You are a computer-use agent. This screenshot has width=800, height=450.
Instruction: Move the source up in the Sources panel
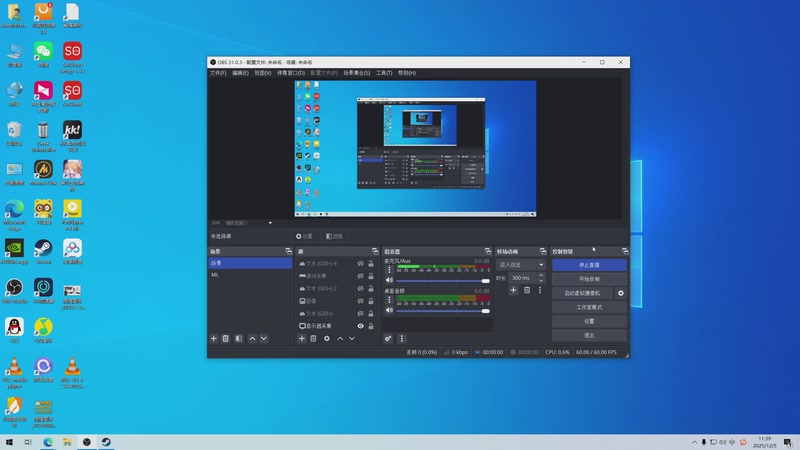point(340,338)
